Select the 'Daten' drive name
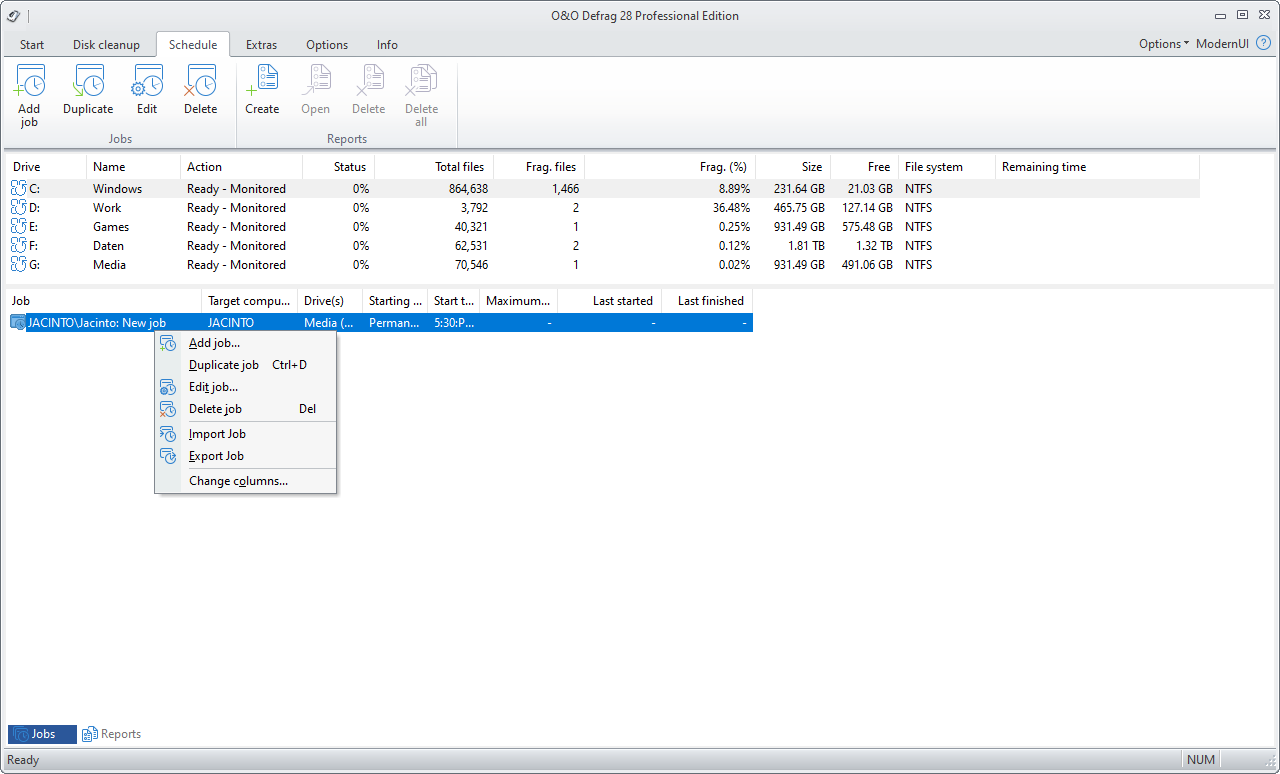The height and width of the screenshot is (774, 1280). coord(108,246)
